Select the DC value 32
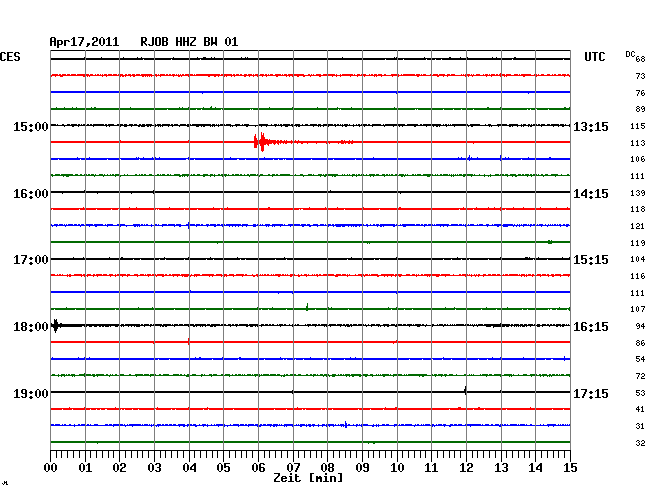The height and width of the screenshot is (494, 650). [640, 443]
